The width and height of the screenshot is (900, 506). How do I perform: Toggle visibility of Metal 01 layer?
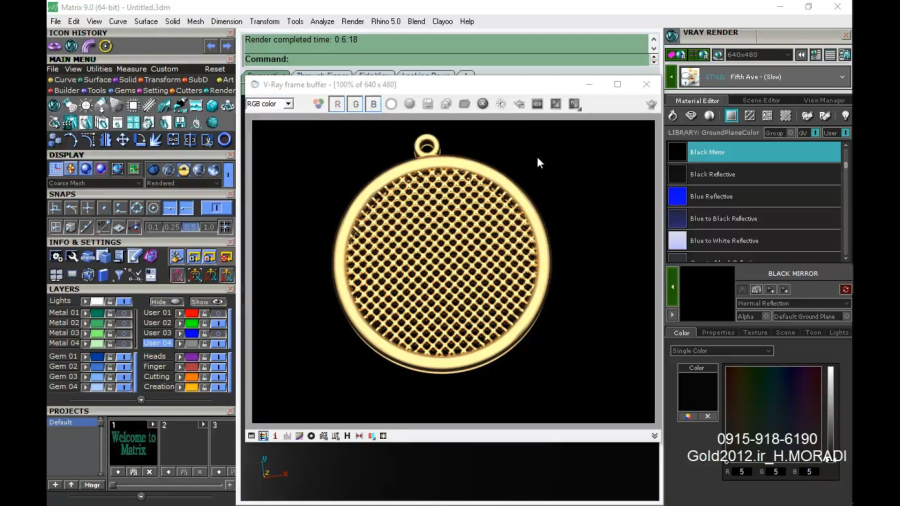(x=124, y=313)
